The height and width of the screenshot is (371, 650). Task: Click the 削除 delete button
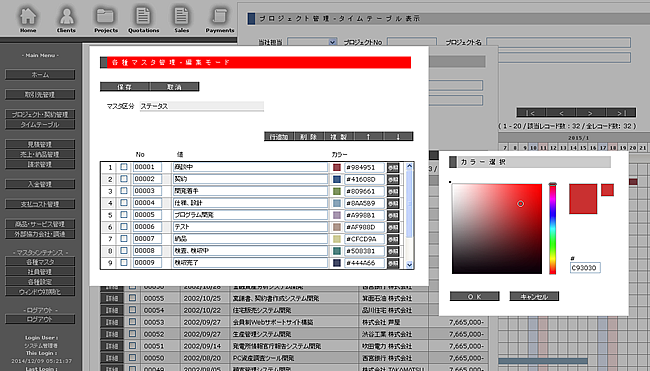pos(308,136)
